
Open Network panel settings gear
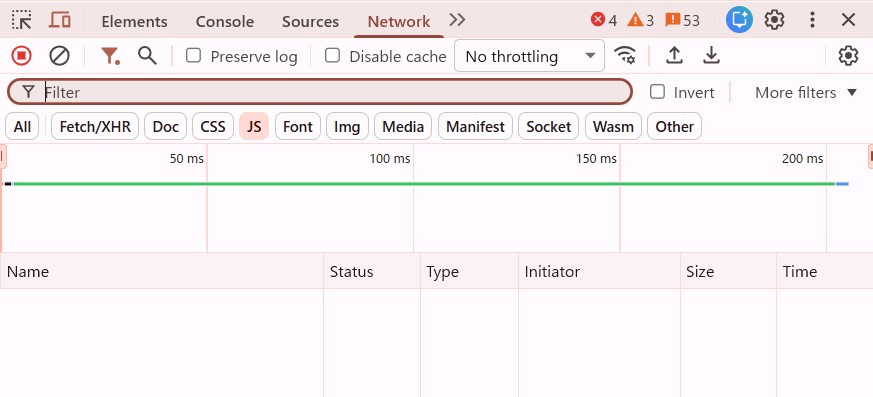click(x=848, y=56)
